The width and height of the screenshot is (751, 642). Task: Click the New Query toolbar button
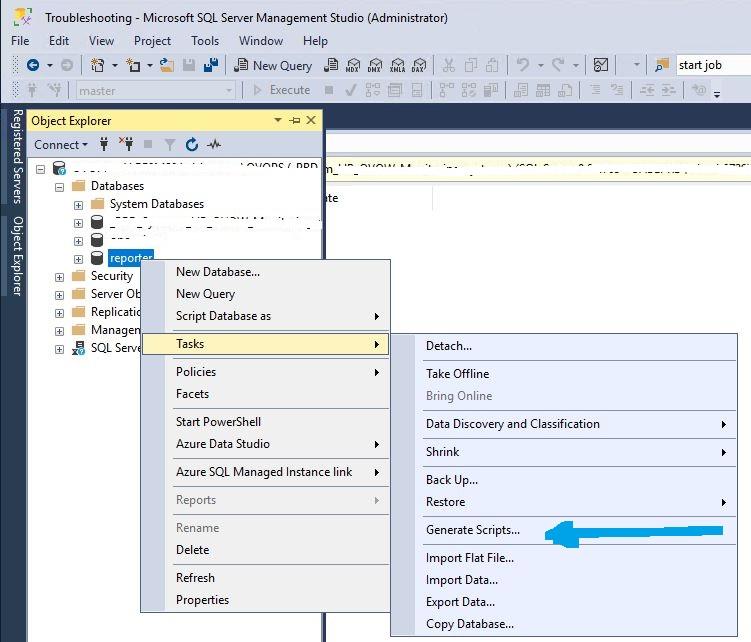[x=273, y=65]
